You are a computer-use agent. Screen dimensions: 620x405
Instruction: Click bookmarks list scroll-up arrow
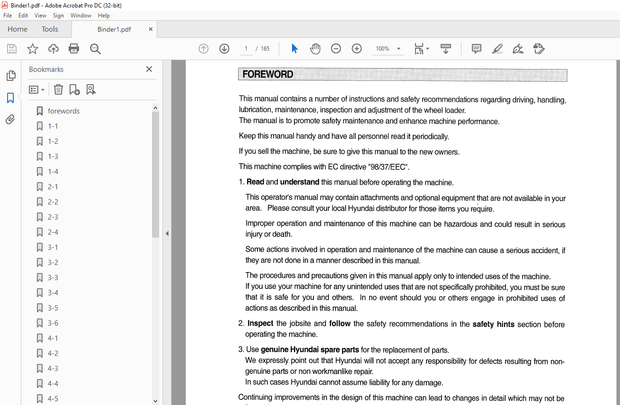point(155,108)
